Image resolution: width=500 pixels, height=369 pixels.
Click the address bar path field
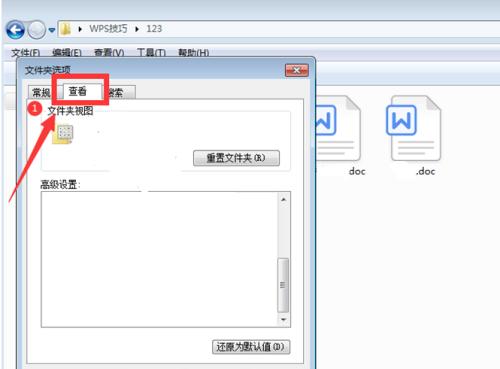pos(279,29)
